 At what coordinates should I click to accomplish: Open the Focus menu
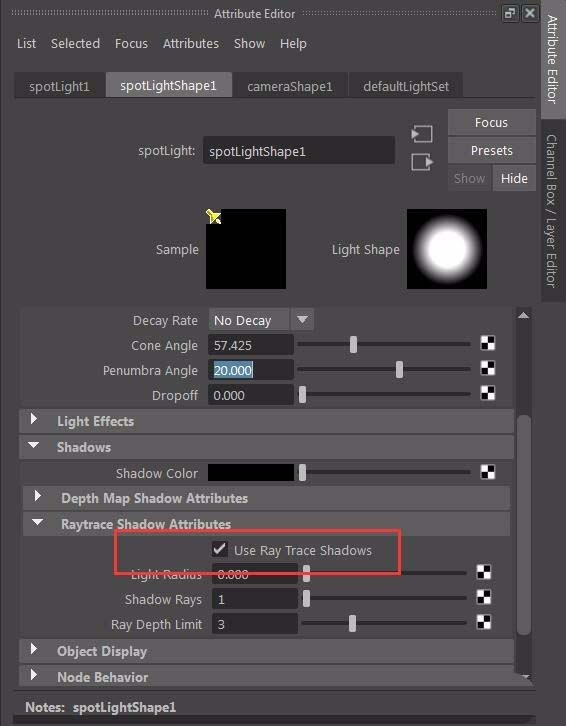tap(132, 44)
